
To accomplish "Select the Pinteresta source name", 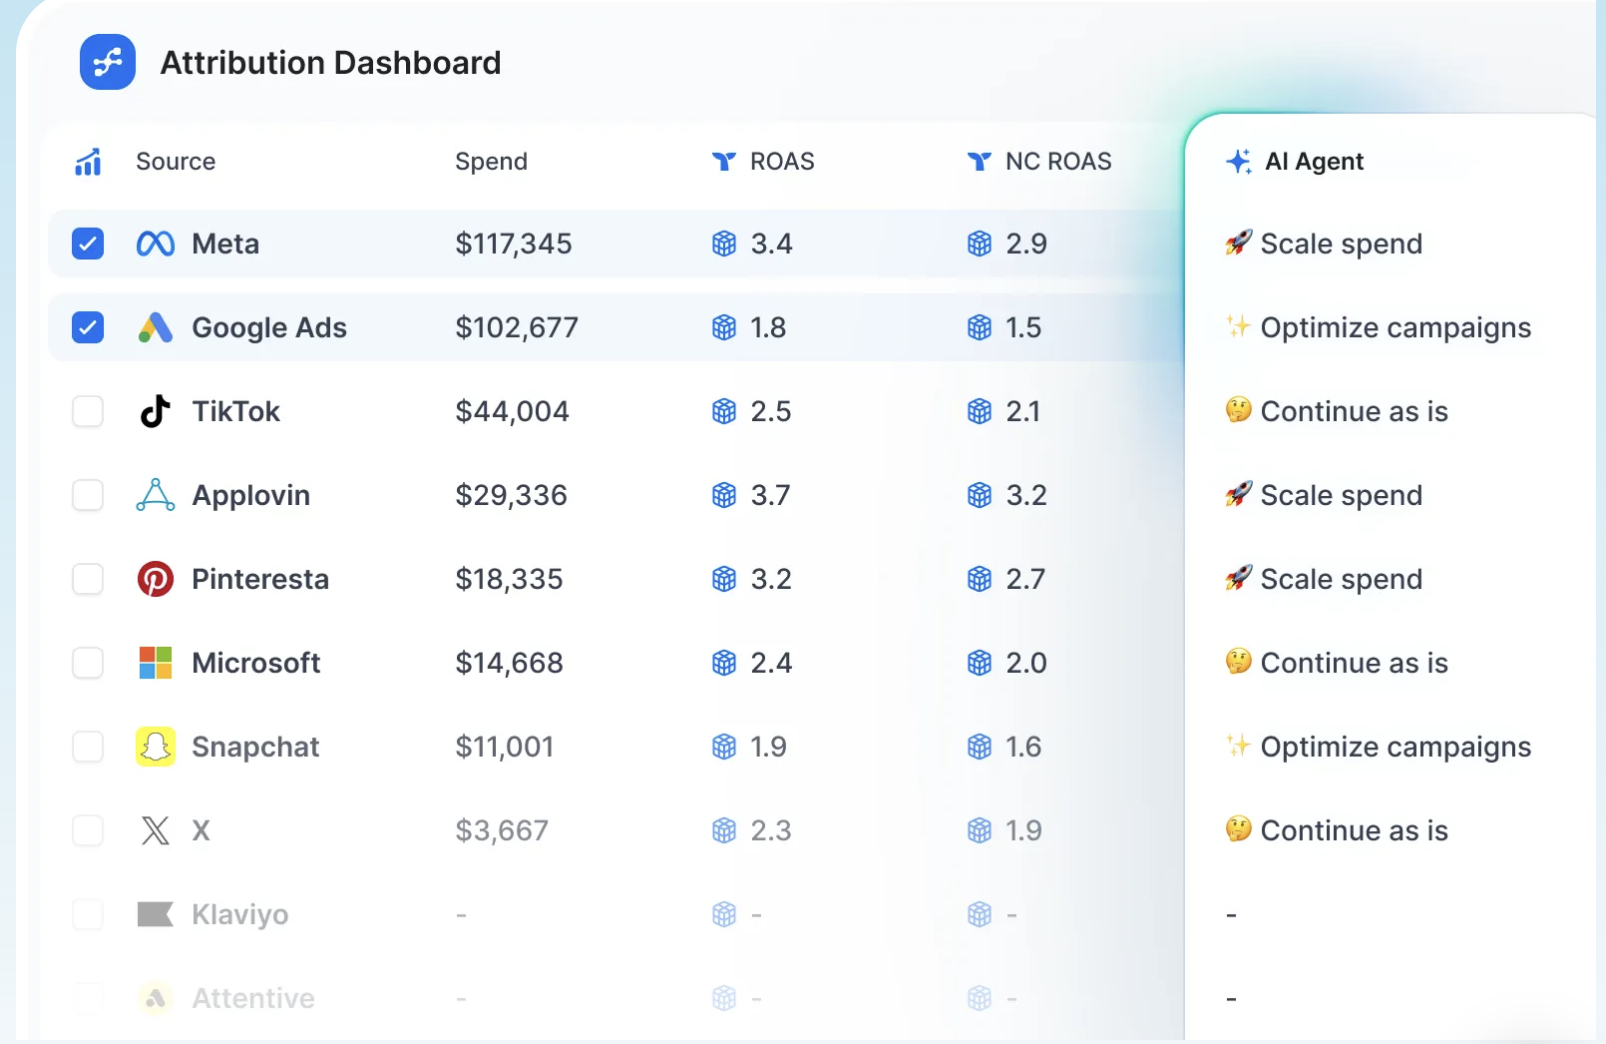I will point(260,579).
